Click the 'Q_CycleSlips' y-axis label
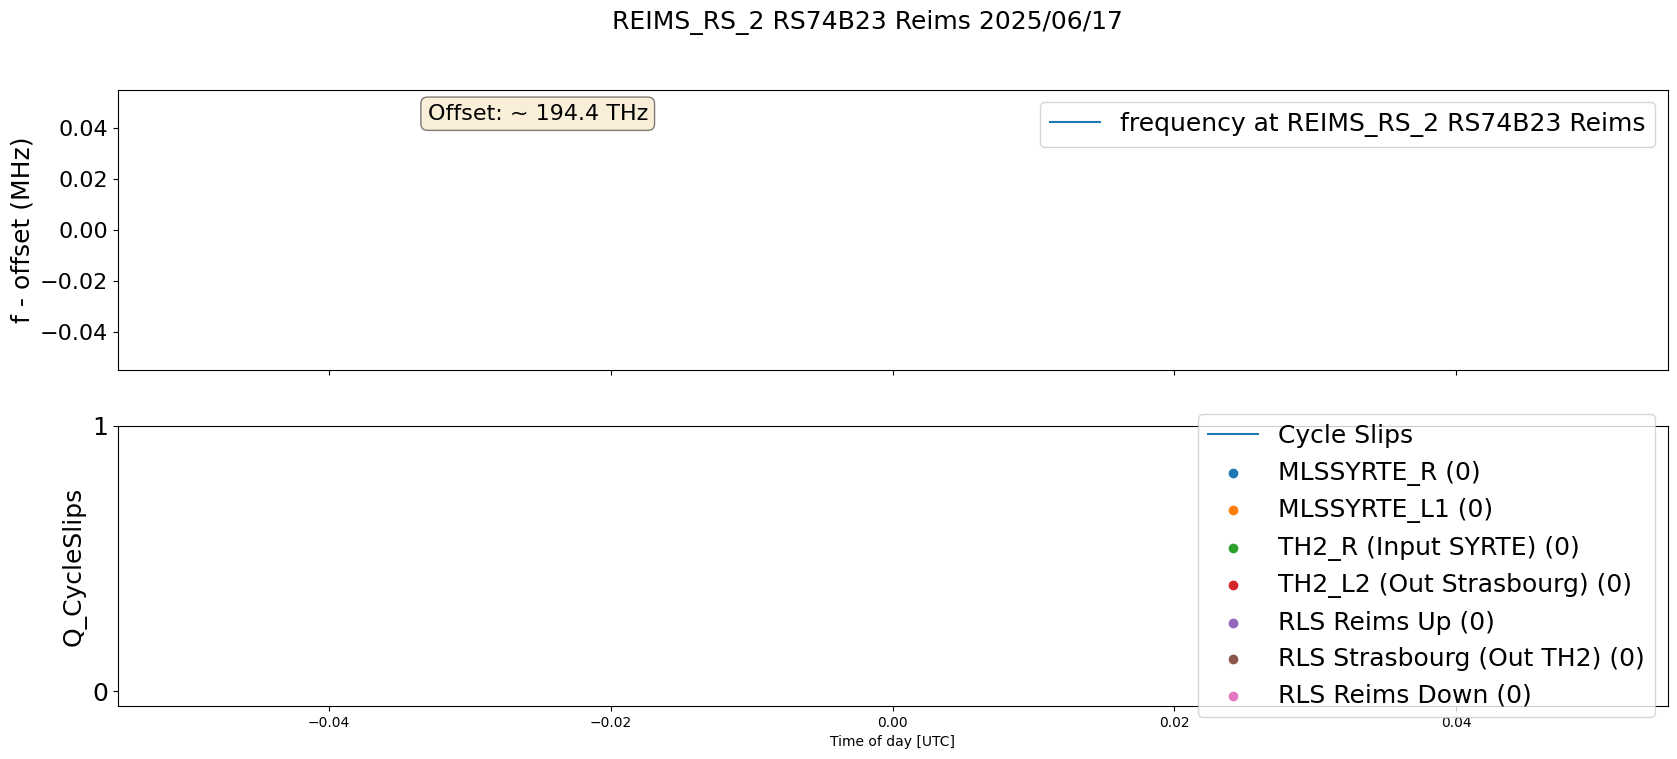 coord(73,568)
